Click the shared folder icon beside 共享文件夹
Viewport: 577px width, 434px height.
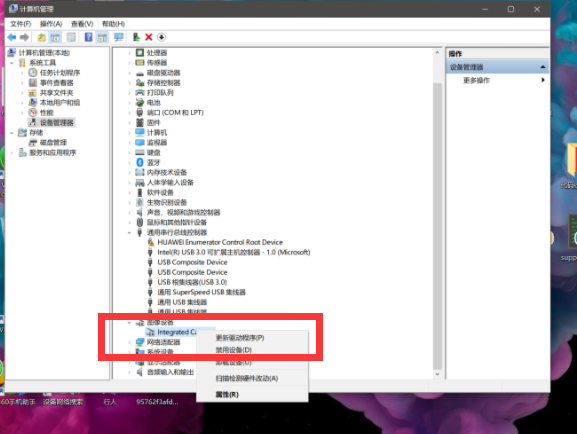[33, 93]
